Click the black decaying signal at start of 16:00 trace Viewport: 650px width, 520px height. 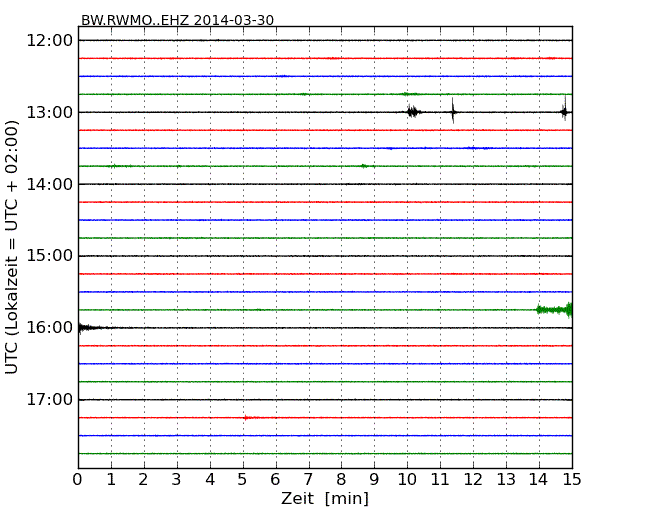[89, 328]
